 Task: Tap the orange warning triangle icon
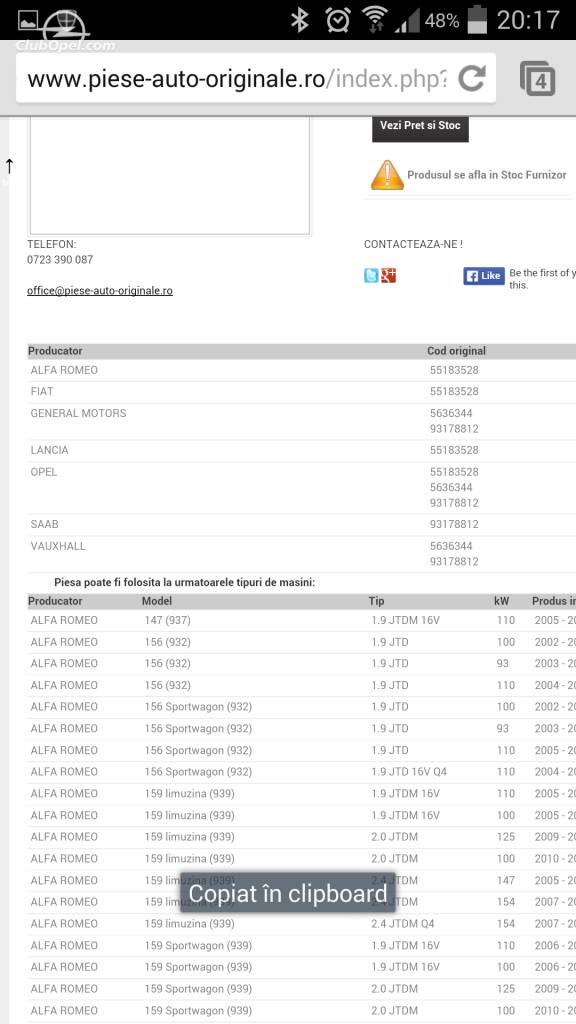(387, 175)
